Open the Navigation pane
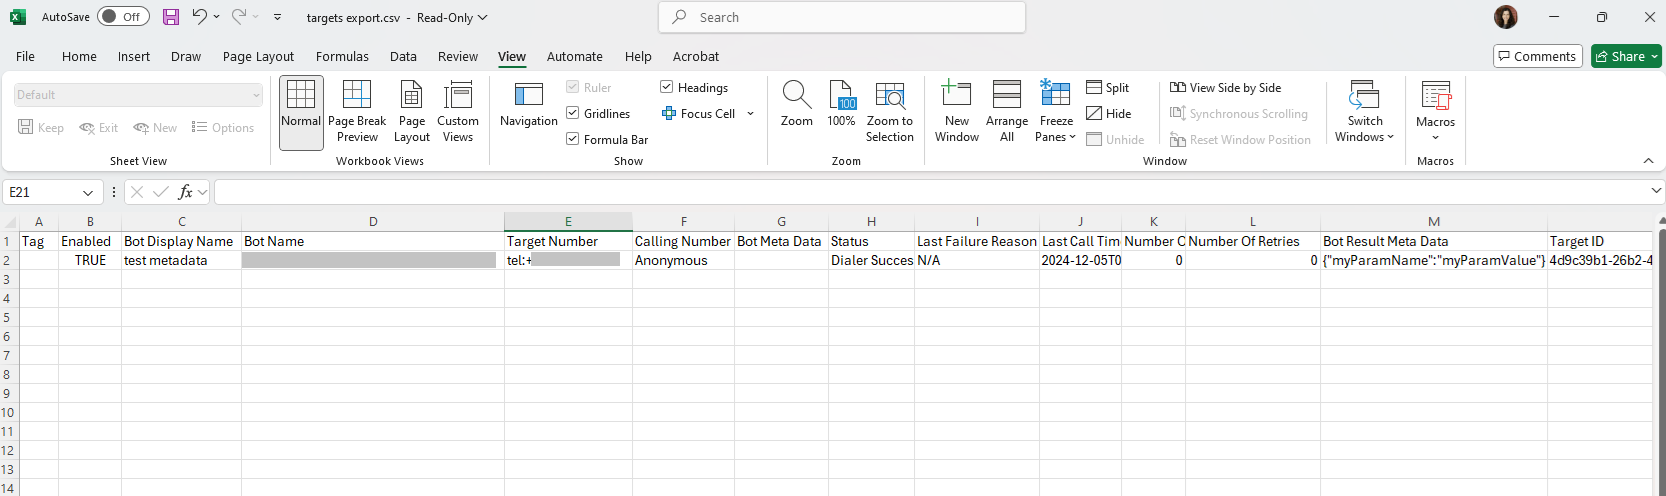 [529, 105]
